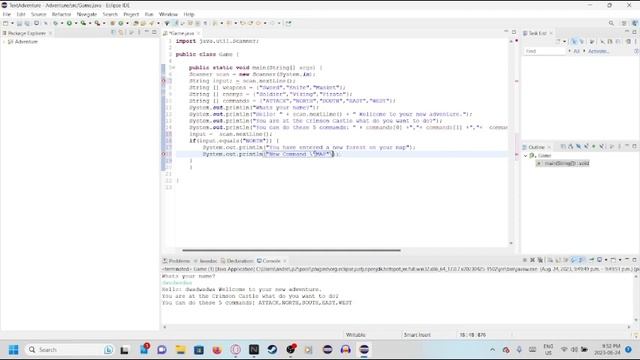Open the Debug button dropdown arrow
The width and height of the screenshot is (640, 360).
[62, 23]
